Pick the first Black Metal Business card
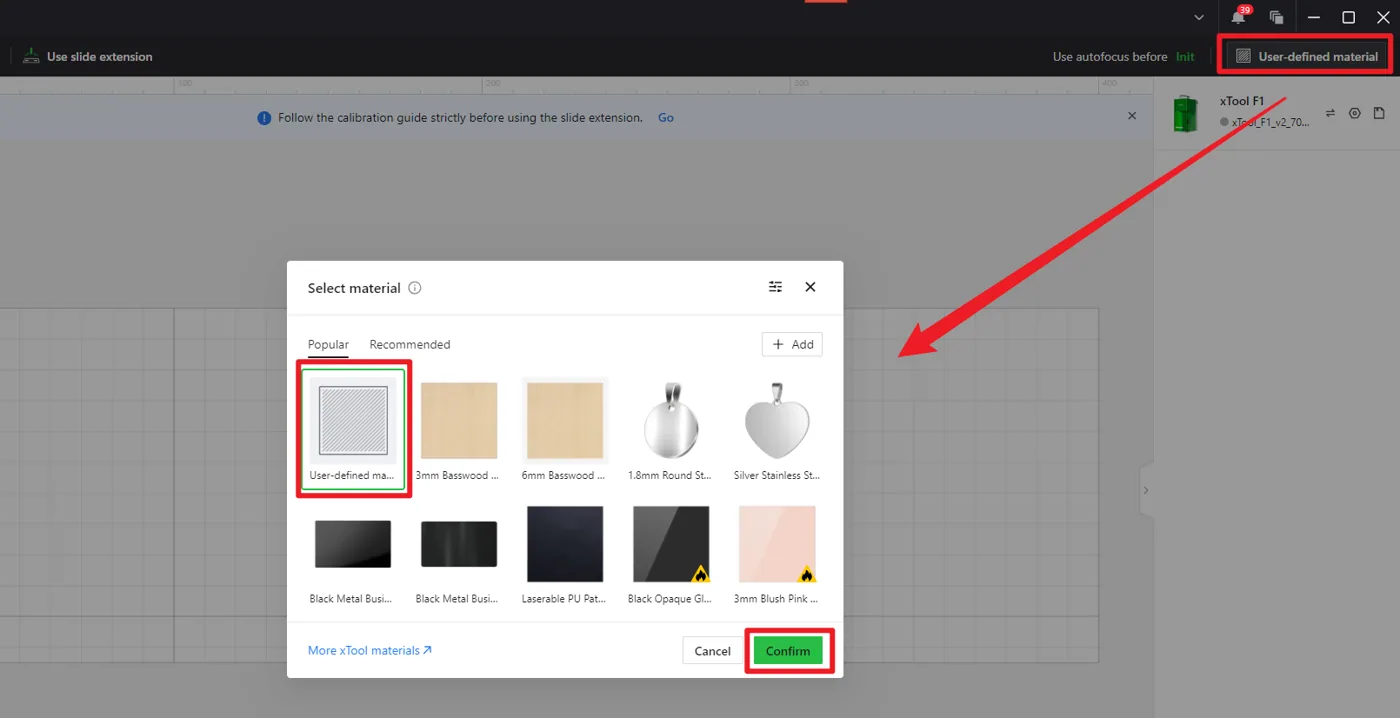1400x718 pixels. (x=353, y=544)
